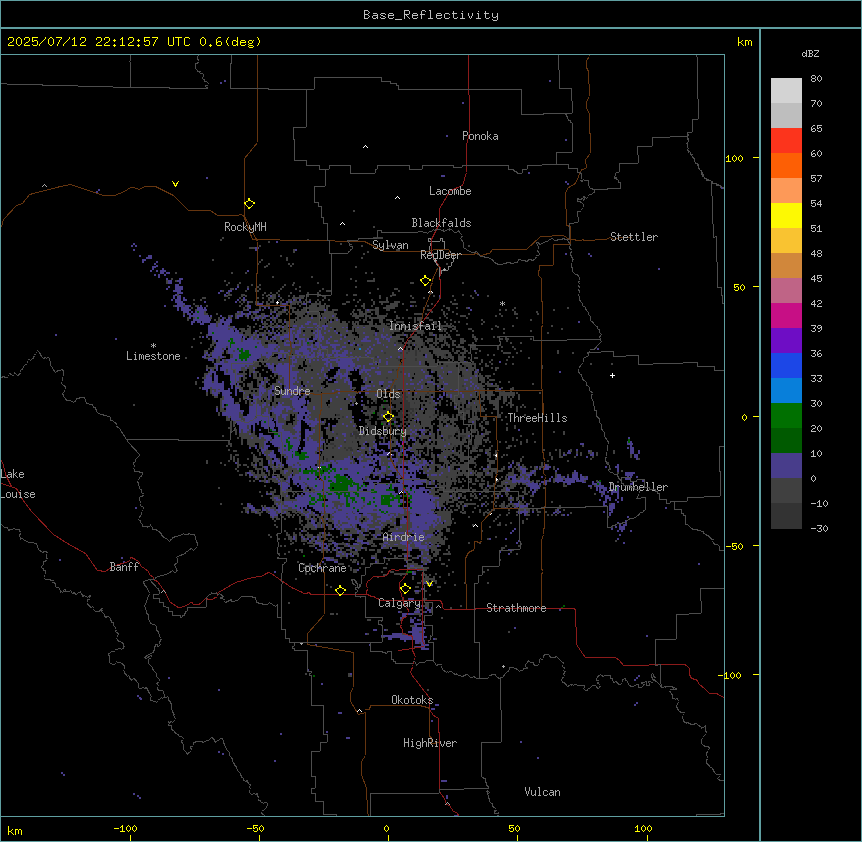Select the pink 45 dBZ legend swatch
This screenshot has height=842, width=862.
(786, 291)
